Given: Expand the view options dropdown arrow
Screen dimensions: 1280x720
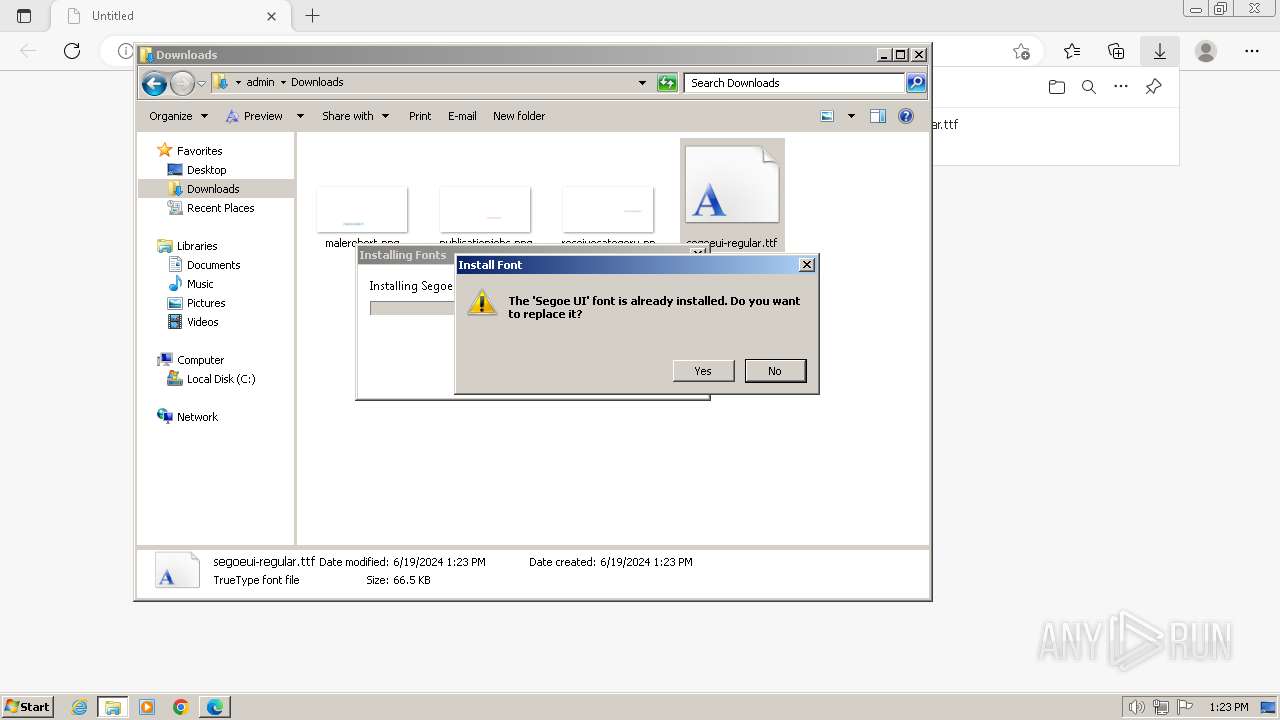Looking at the screenshot, I should (851, 116).
